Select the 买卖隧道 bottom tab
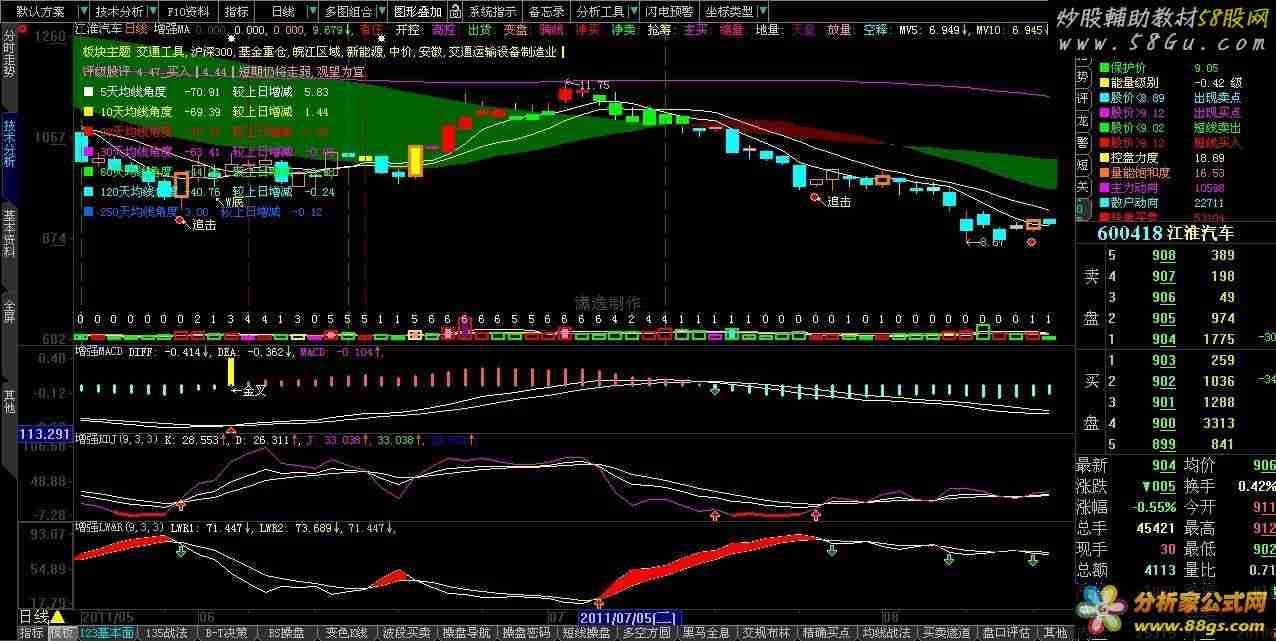 click(x=946, y=633)
